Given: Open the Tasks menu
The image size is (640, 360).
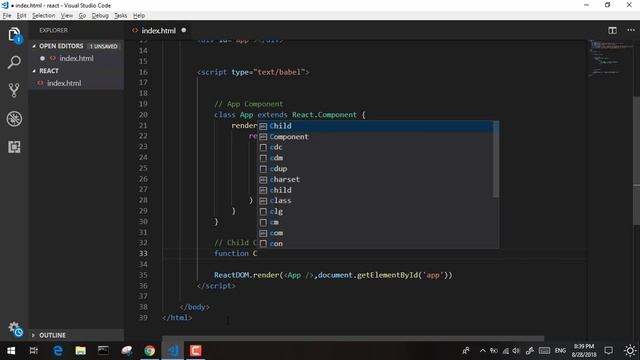Looking at the screenshot, I should pos(120,16).
